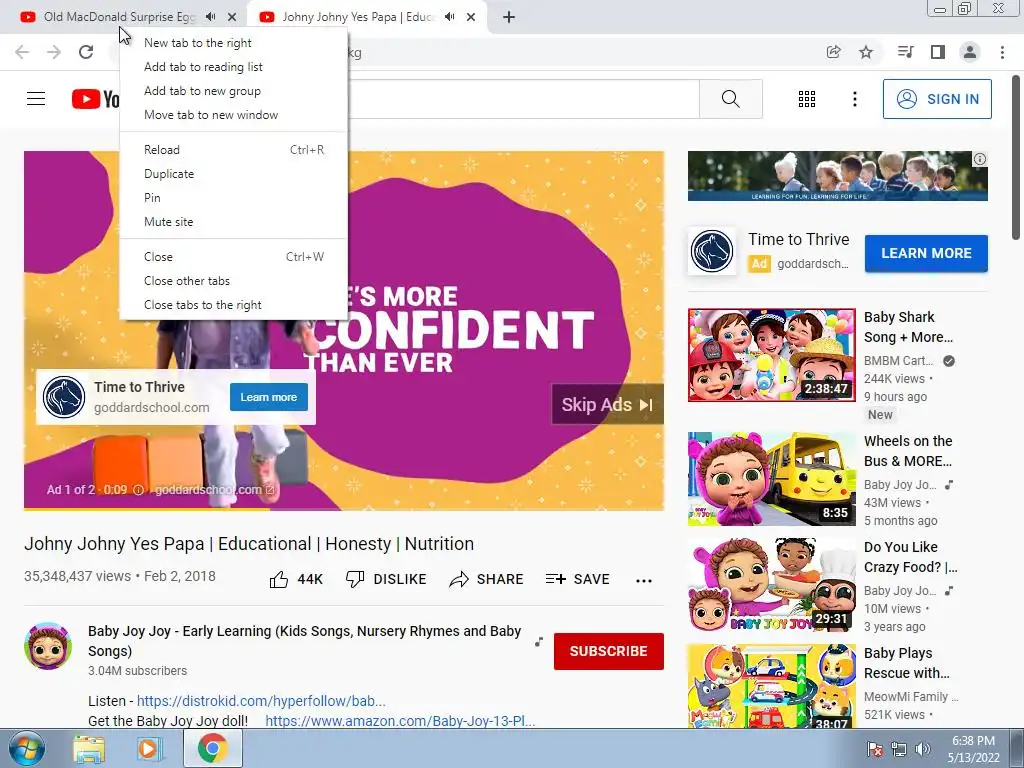Open YouTube settings three-dot menu
The width and height of the screenshot is (1024, 768).
click(x=855, y=99)
